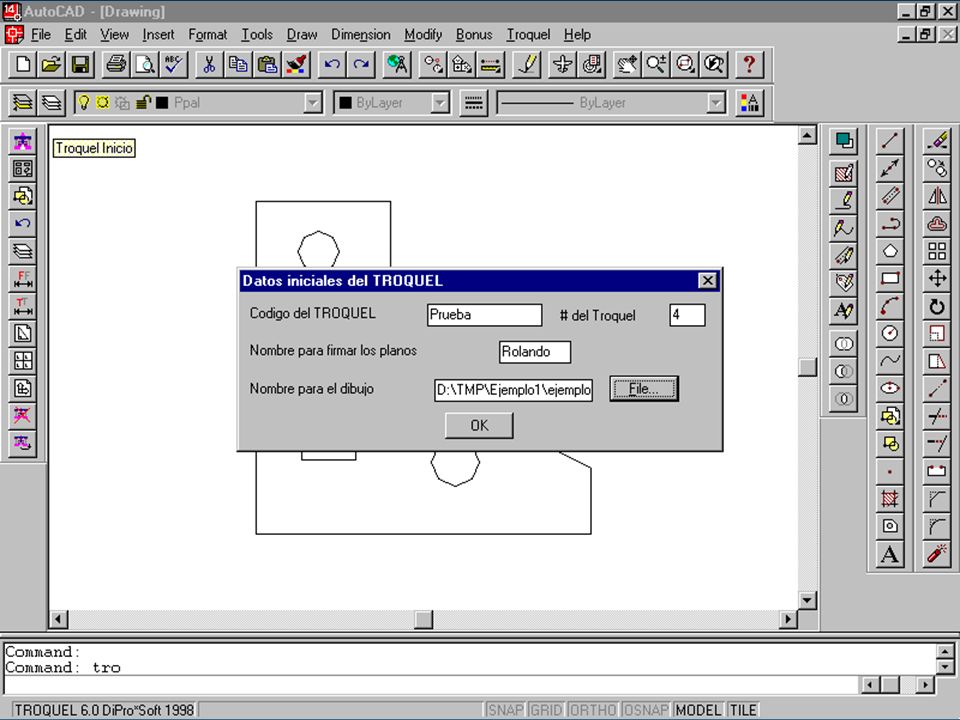Screen dimensions: 960x720
Task: Expand the ByLayer linetype dropdown
Action: 716,103
